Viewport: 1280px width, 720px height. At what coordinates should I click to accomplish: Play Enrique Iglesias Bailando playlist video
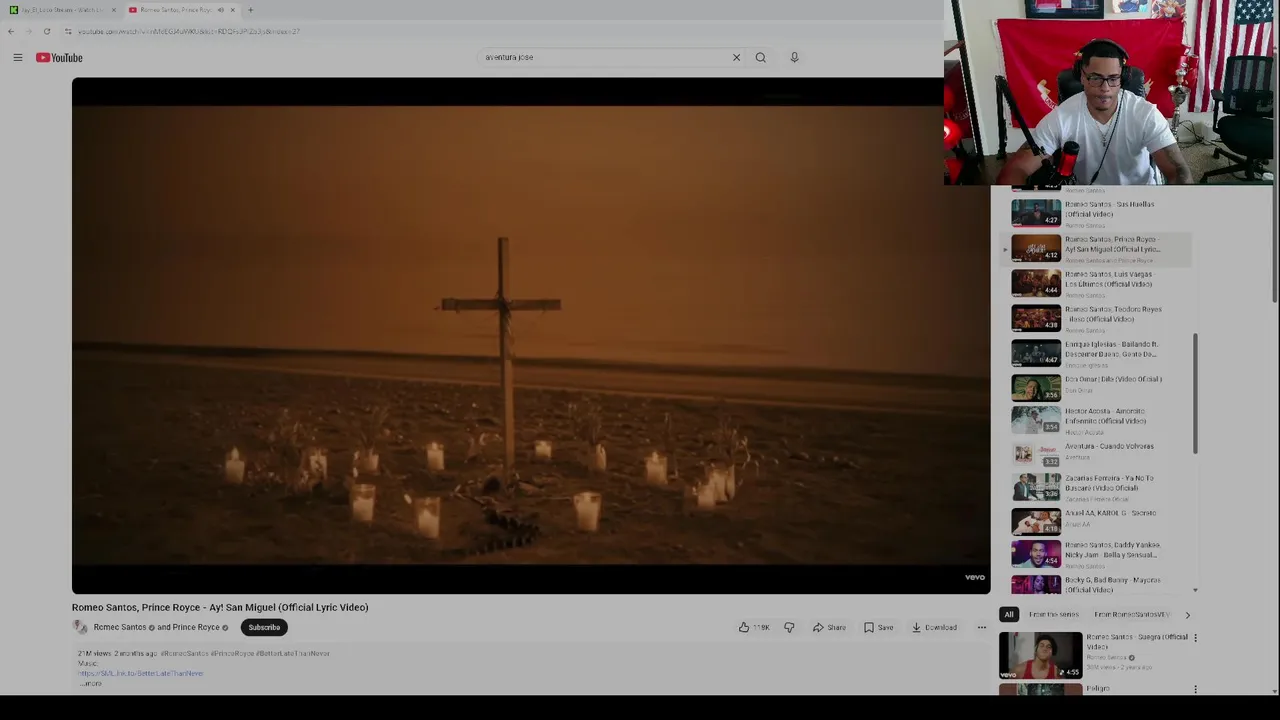[1096, 353]
